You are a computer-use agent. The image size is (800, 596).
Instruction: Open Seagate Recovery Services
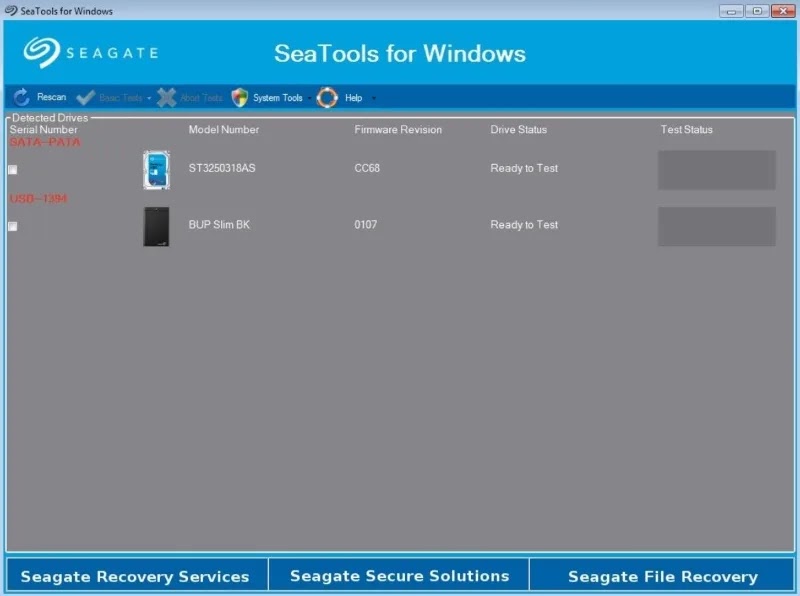pyautogui.click(x=137, y=575)
